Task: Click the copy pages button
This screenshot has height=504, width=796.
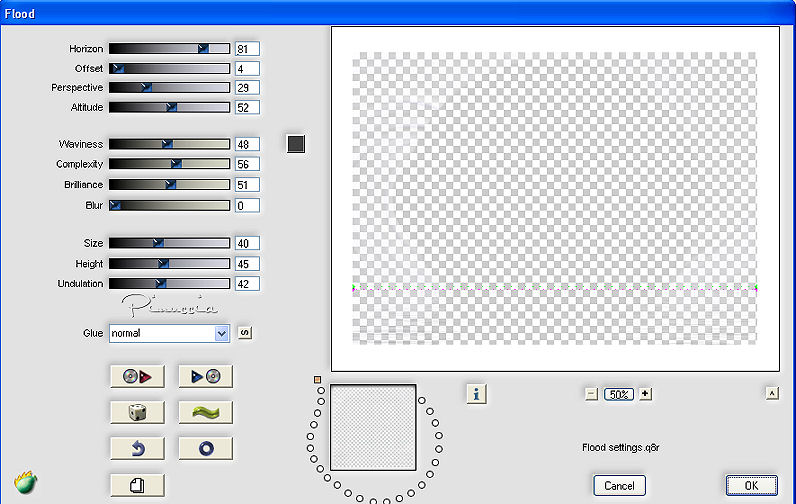Action: 137,485
